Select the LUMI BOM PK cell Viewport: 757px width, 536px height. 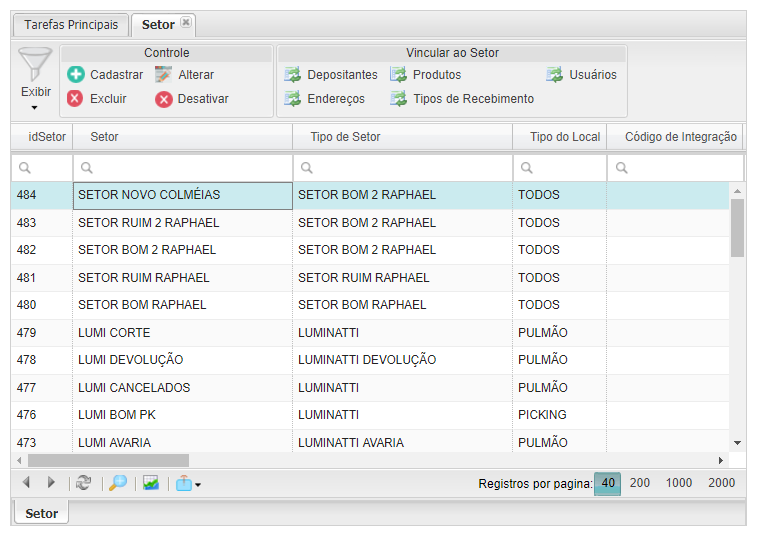[182, 415]
